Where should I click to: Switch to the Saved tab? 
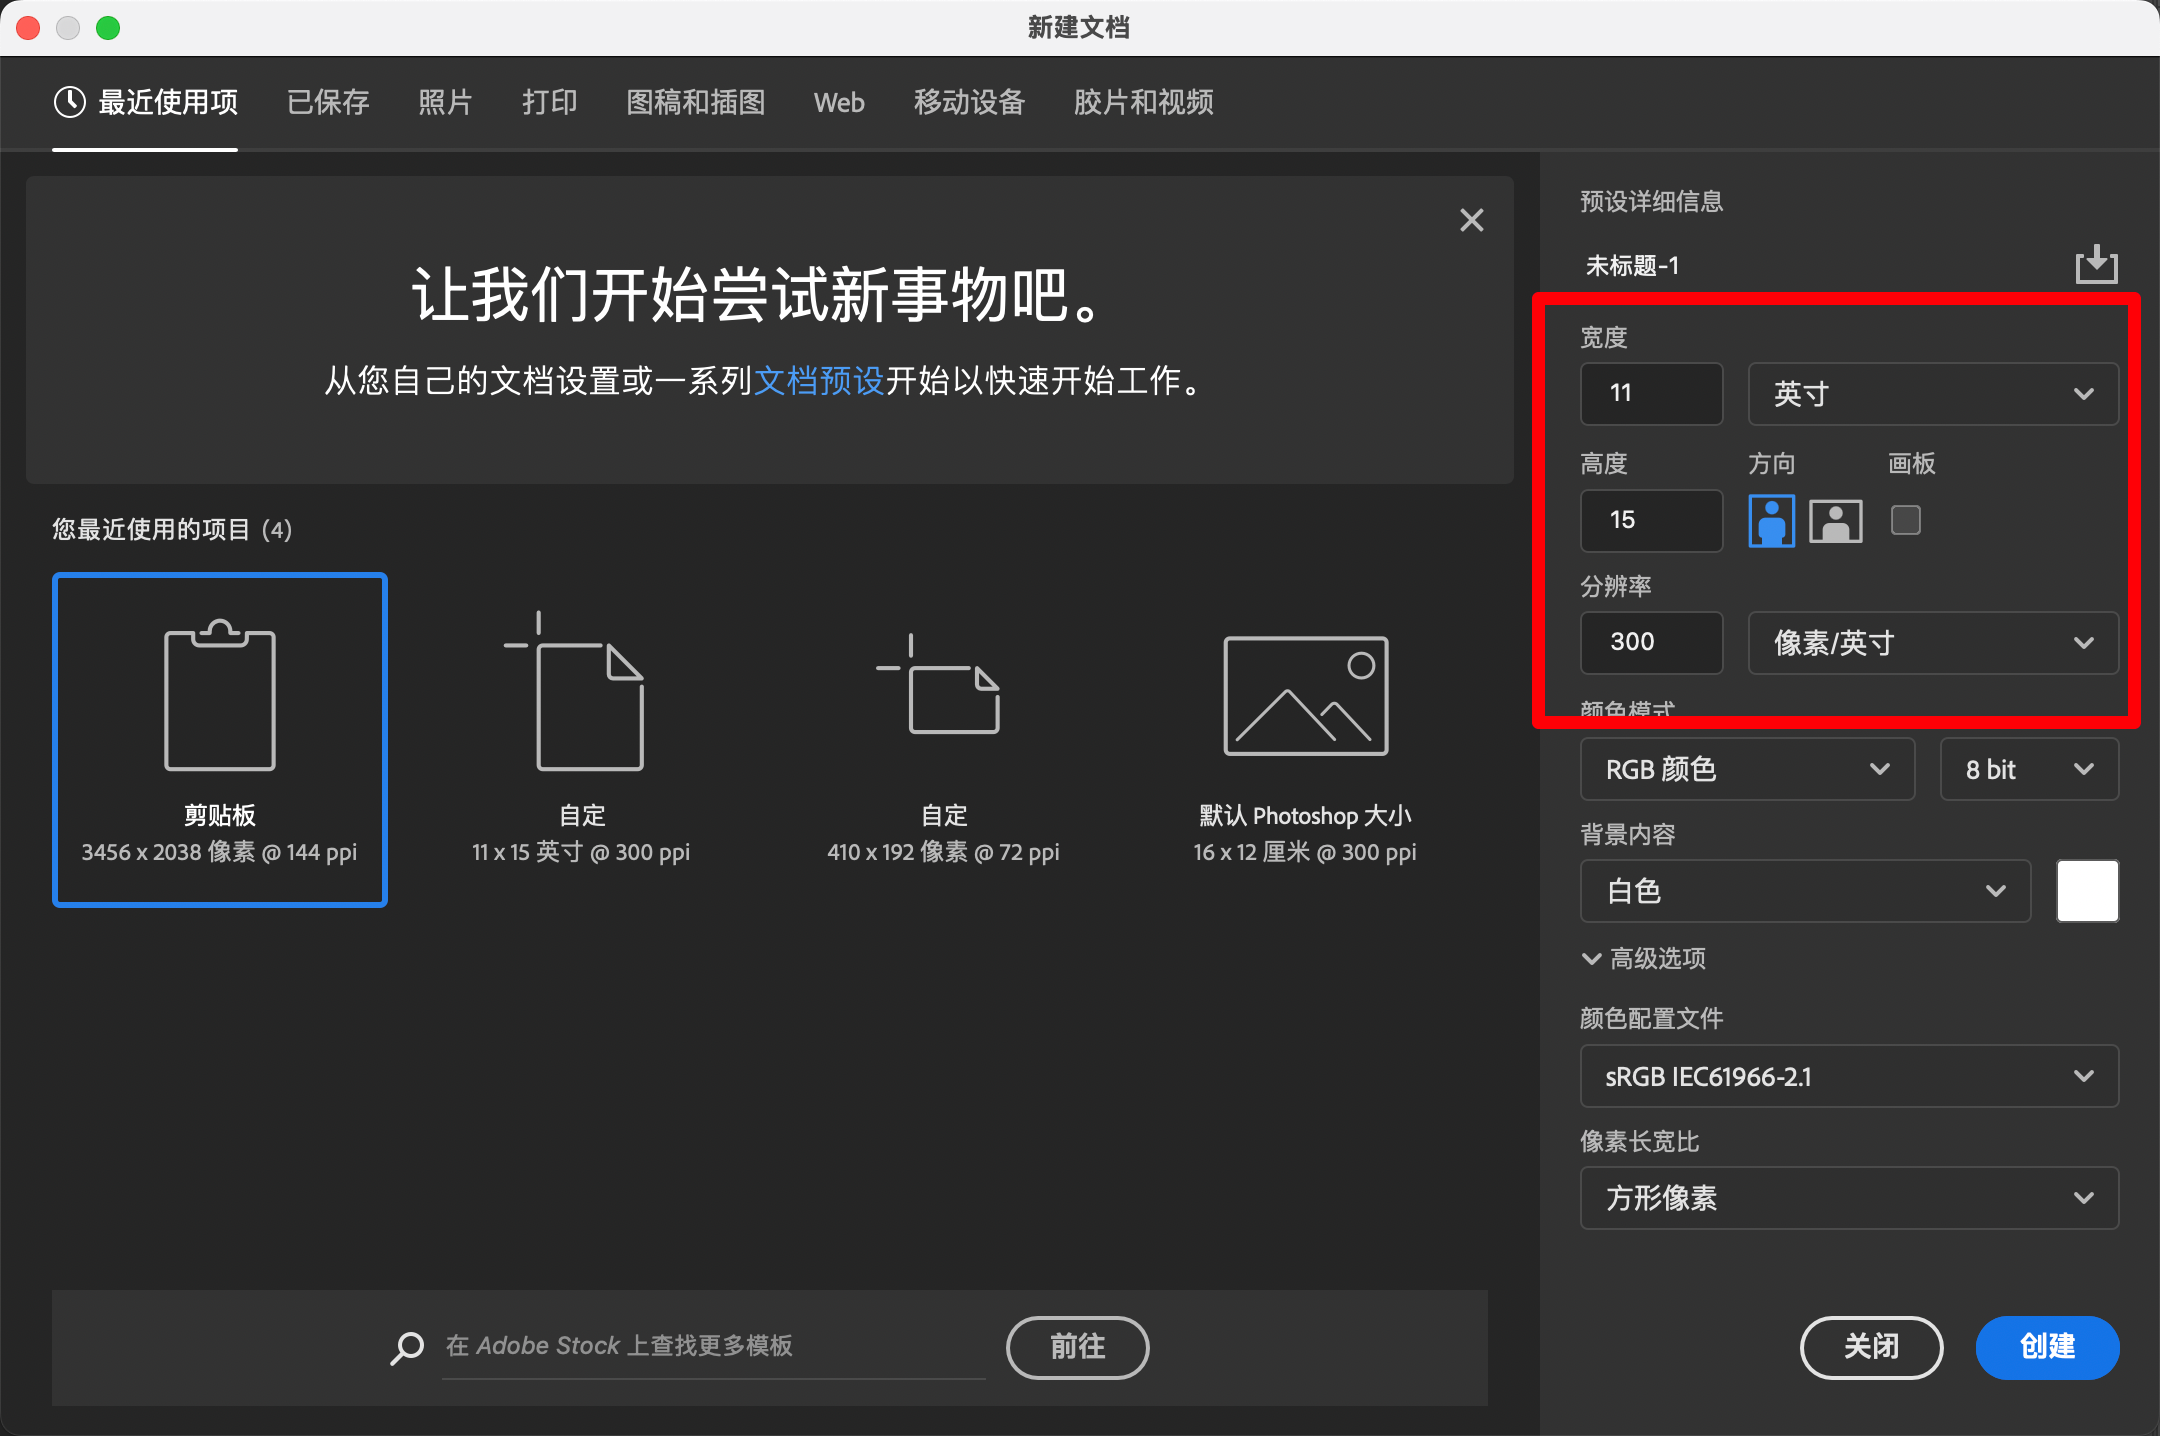click(x=328, y=102)
